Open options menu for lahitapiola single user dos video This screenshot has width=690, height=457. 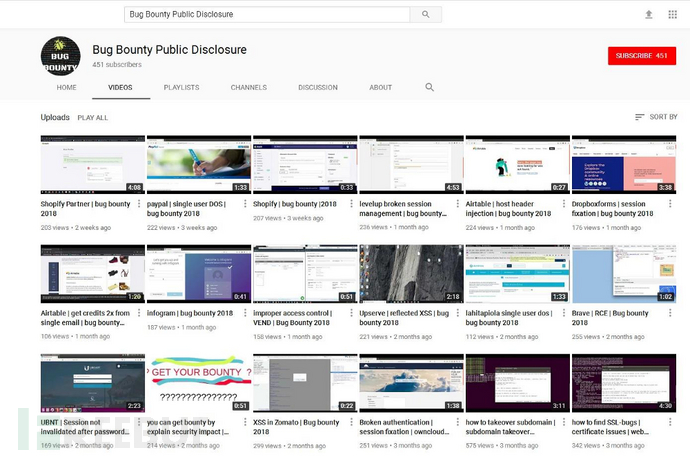564,313
